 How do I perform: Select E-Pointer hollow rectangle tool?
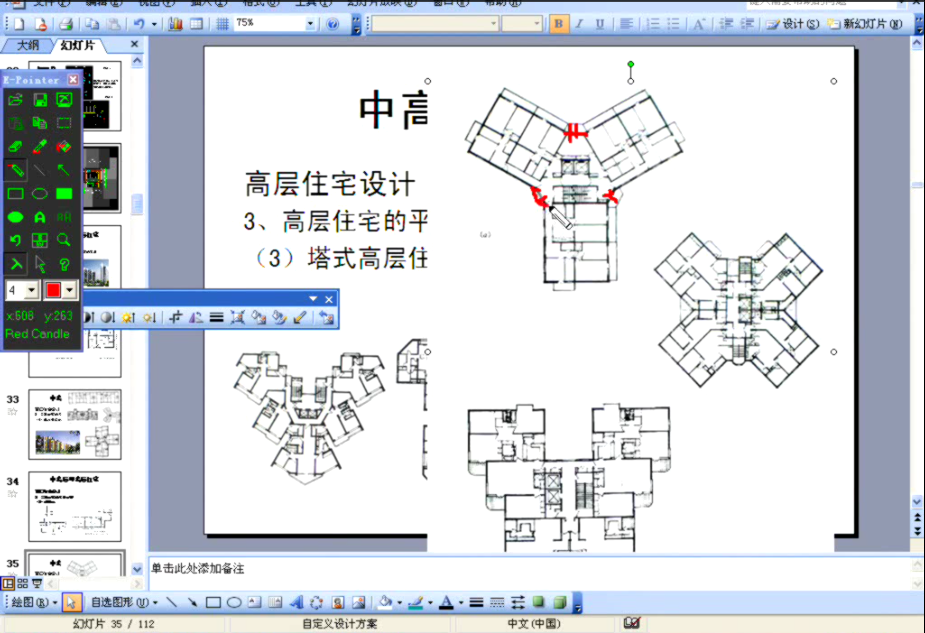tap(16, 193)
